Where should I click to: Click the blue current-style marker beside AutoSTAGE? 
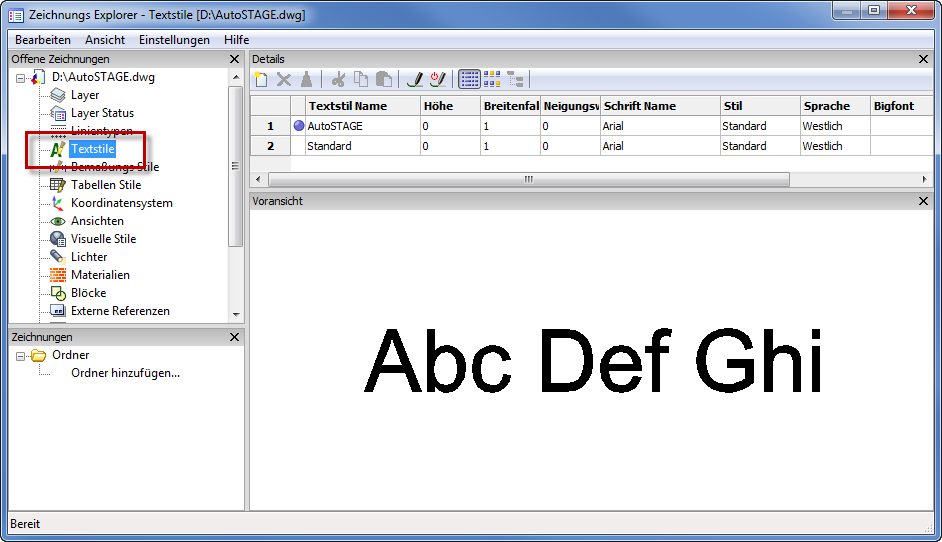pyautogui.click(x=298, y=126)
